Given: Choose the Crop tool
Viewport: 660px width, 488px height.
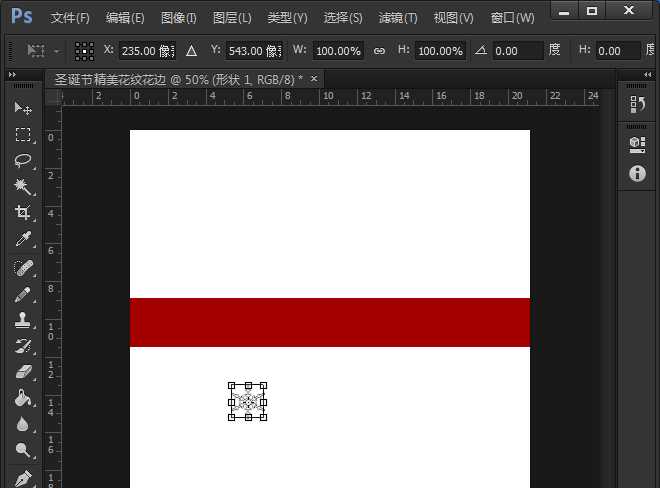Looking at the screenshot, I should 22,213.
